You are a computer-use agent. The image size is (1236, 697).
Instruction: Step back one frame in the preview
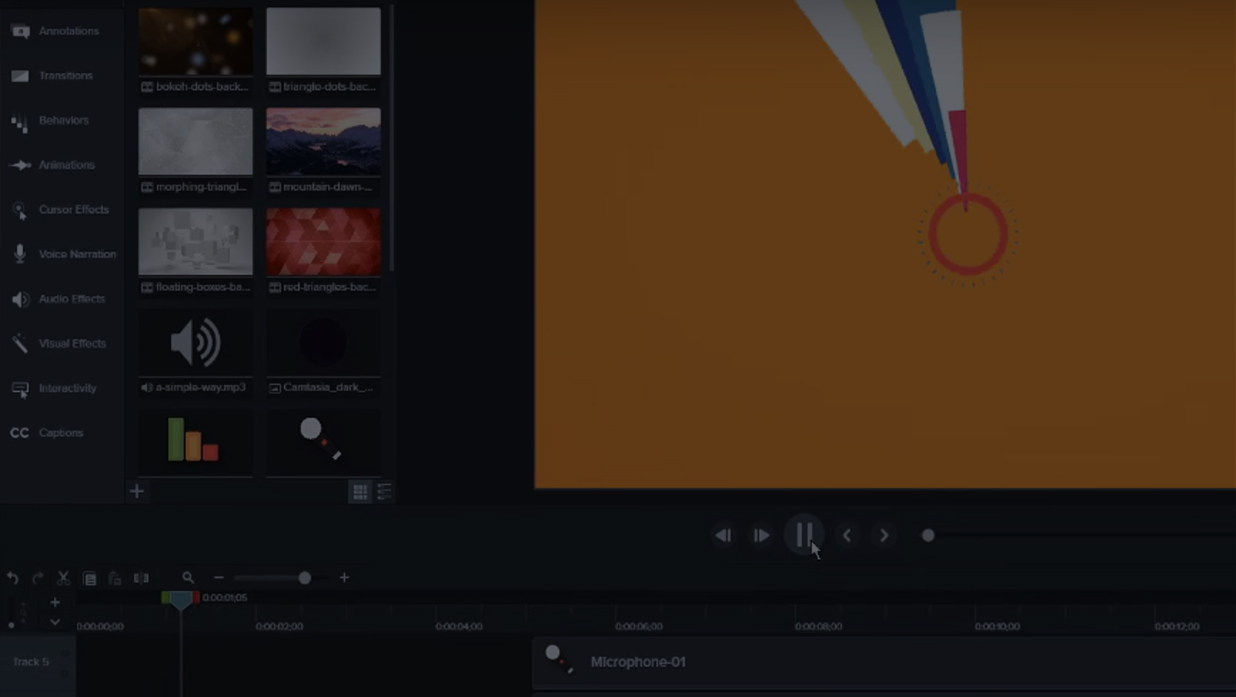(x=722, y=535)
